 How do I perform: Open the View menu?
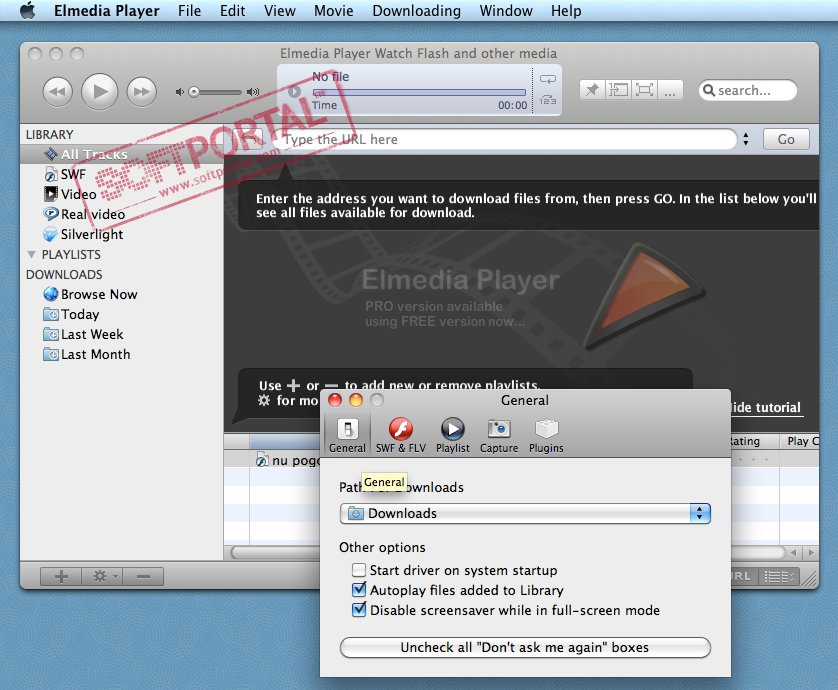point(280,11)
